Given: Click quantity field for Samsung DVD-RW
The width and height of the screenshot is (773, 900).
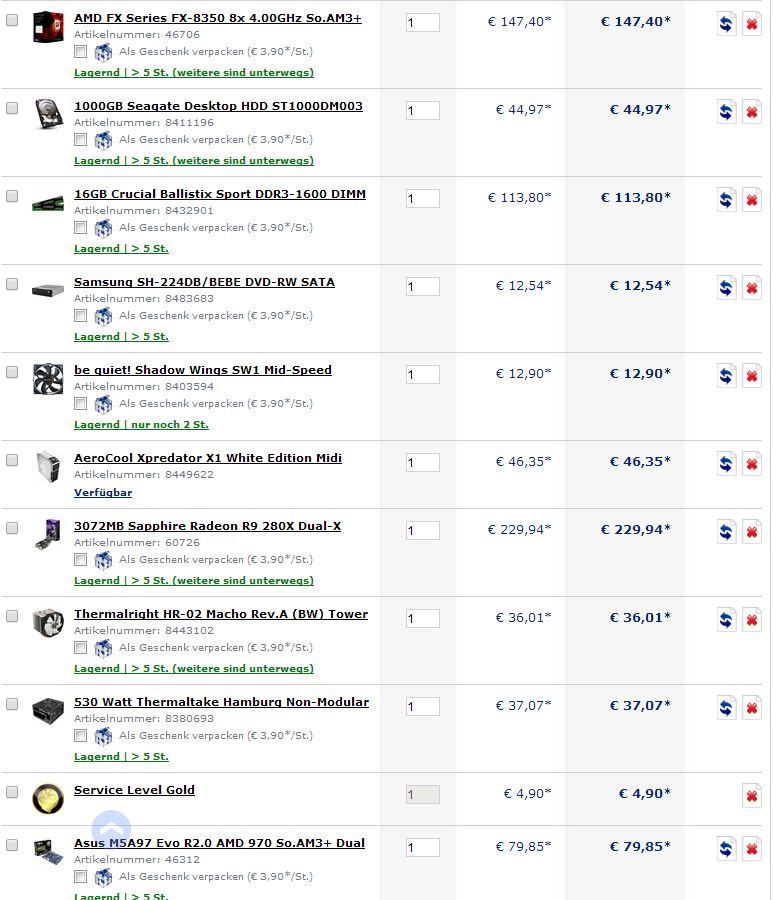Looking at the screenshot, I should (423, 286).
